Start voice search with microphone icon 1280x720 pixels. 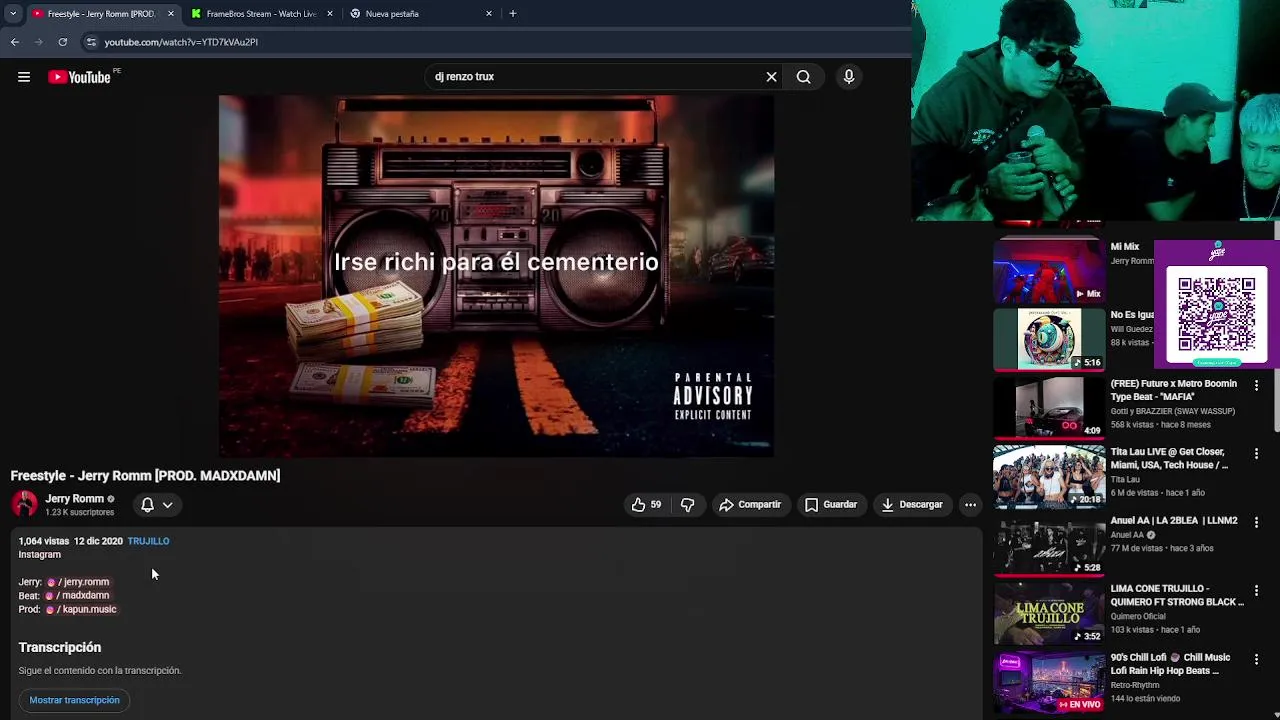click(848, 77)
